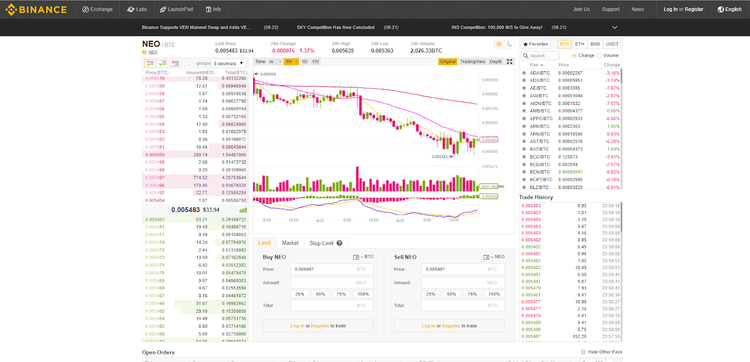
Task: Open the groups decimals dropdown
Action: pyautogui.click(x=229, y=63)
